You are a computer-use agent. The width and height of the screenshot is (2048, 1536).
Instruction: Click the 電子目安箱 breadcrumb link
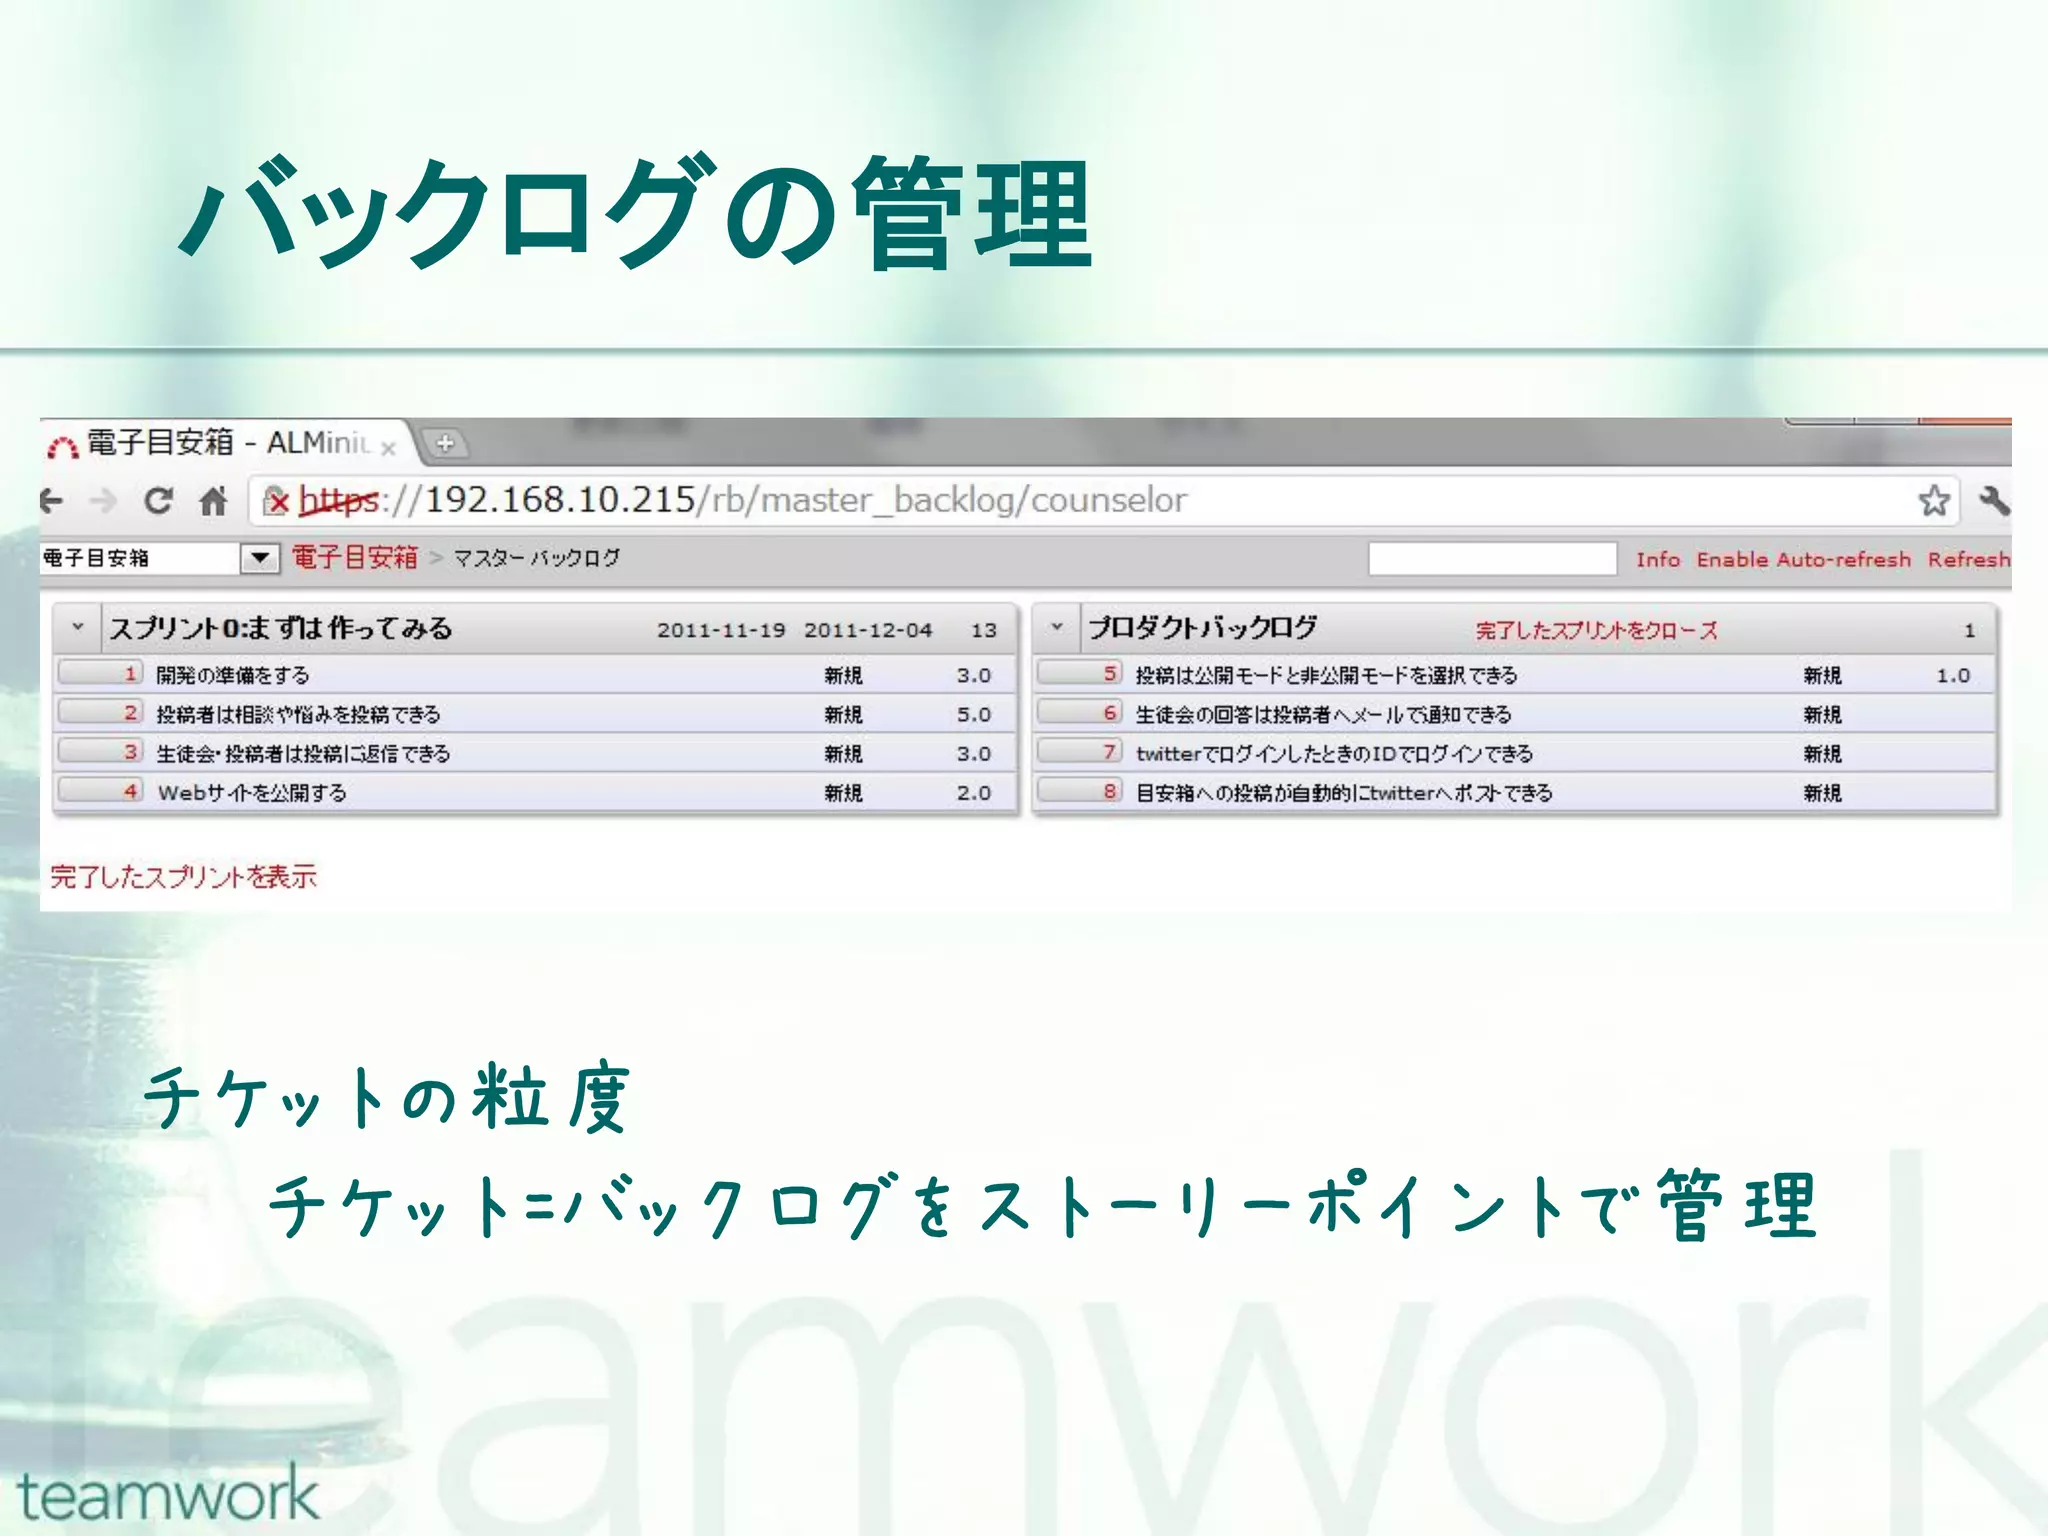354,558
